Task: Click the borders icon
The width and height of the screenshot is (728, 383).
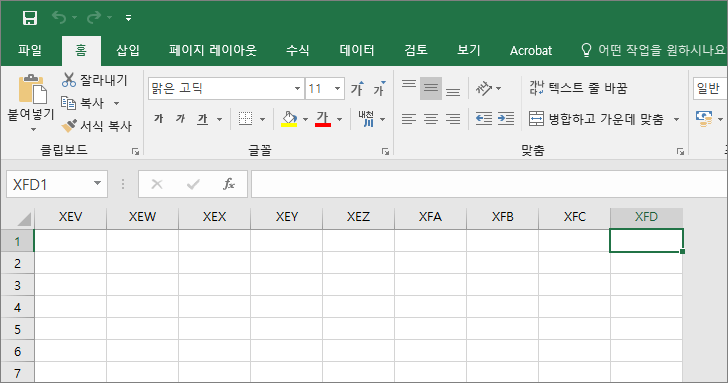Action: (x=246, y=119)
